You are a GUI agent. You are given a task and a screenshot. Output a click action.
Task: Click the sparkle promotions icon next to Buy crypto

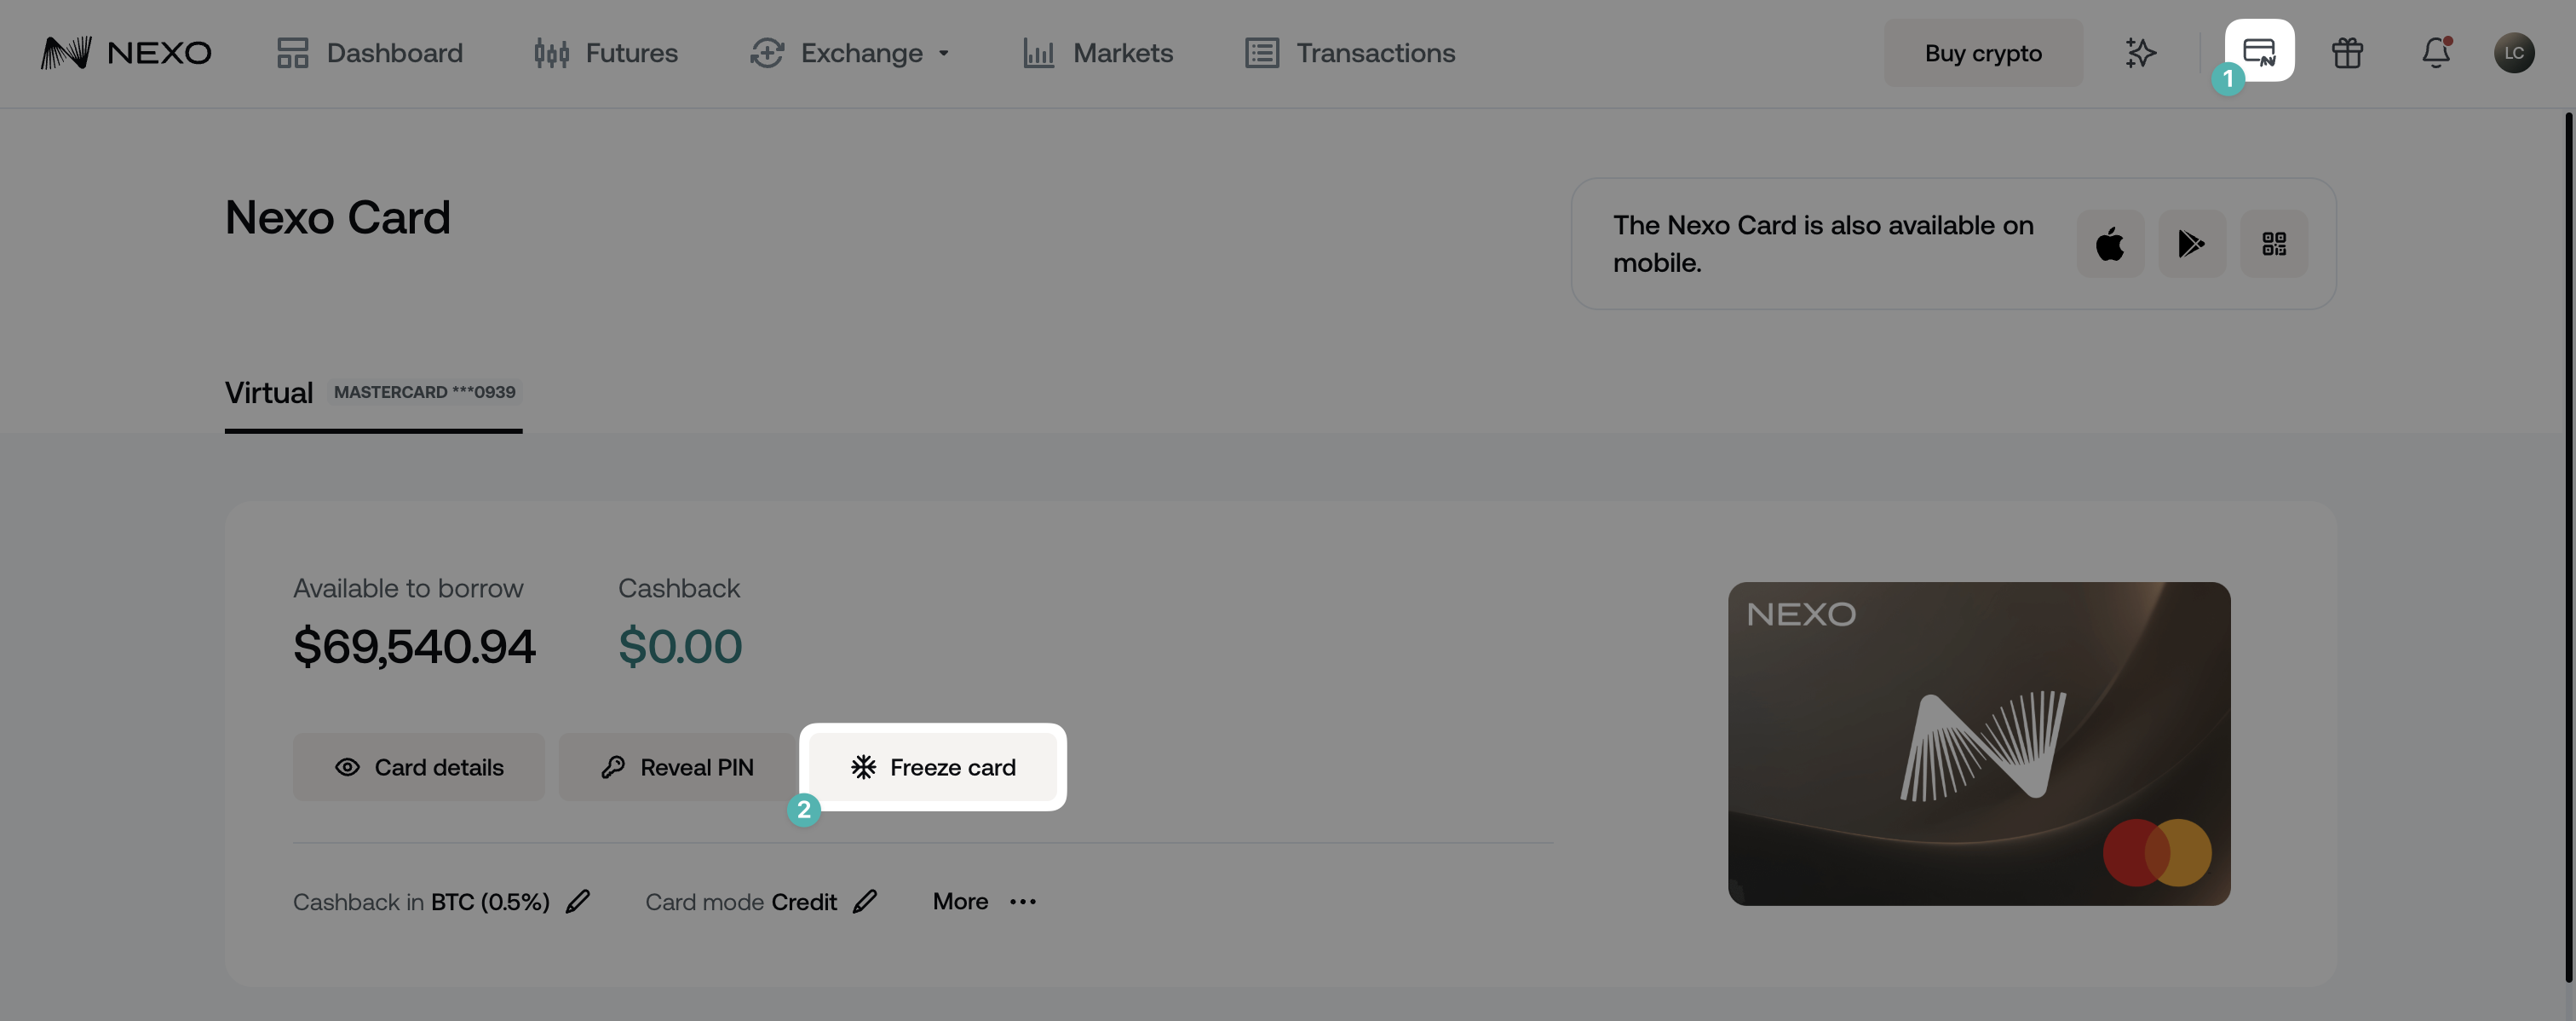2140,53
